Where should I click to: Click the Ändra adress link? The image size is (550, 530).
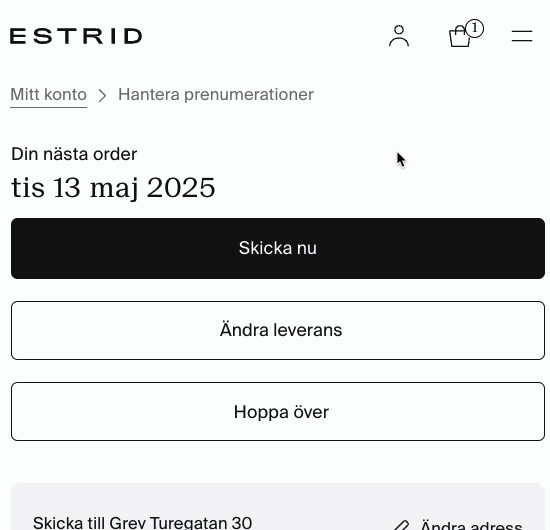(471, 525)
